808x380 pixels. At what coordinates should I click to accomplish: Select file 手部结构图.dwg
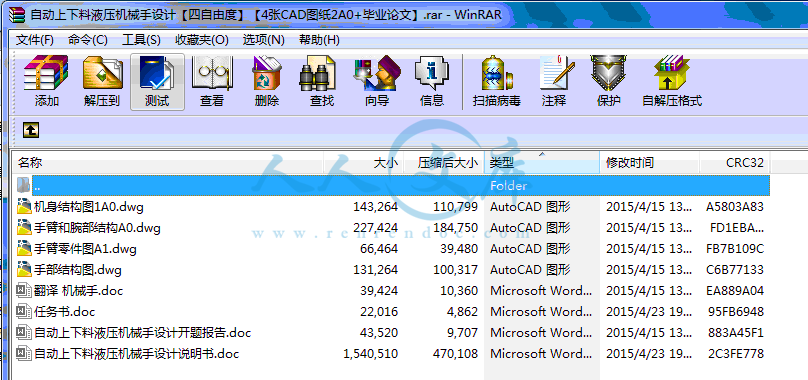coord(78,270)
